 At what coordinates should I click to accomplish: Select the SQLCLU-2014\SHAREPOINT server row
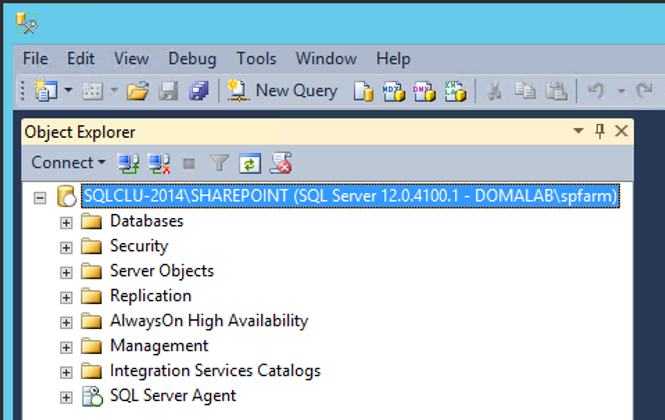[x=350, y=196]
